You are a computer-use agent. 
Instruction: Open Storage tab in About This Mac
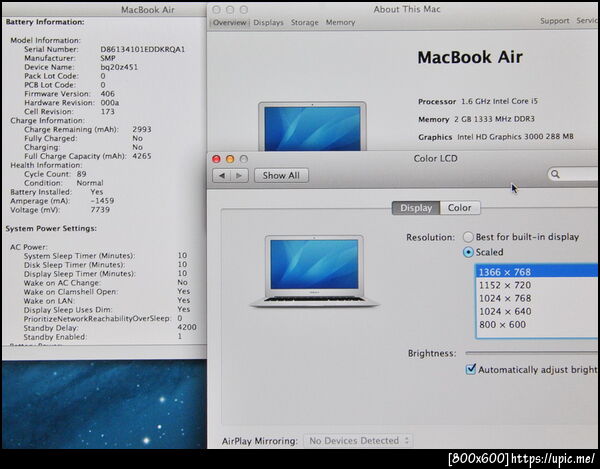click(x=305, y=23)
